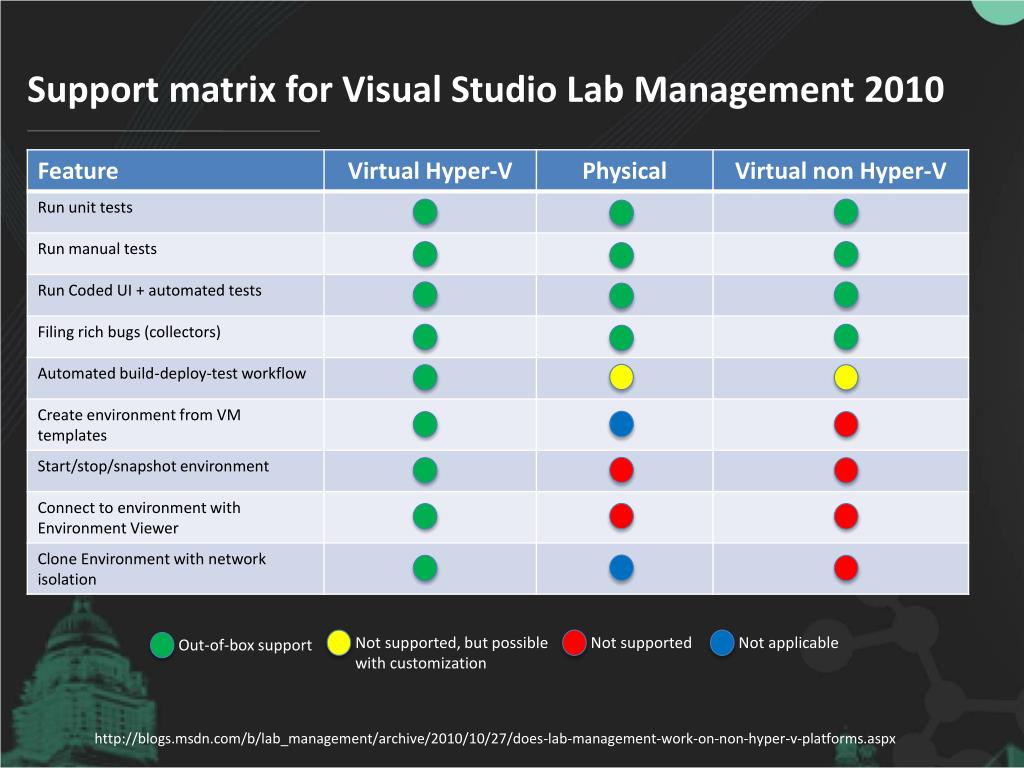Select the Physical column header
1024x768 pixels.
pyautogui.click(x=624, y=171)
